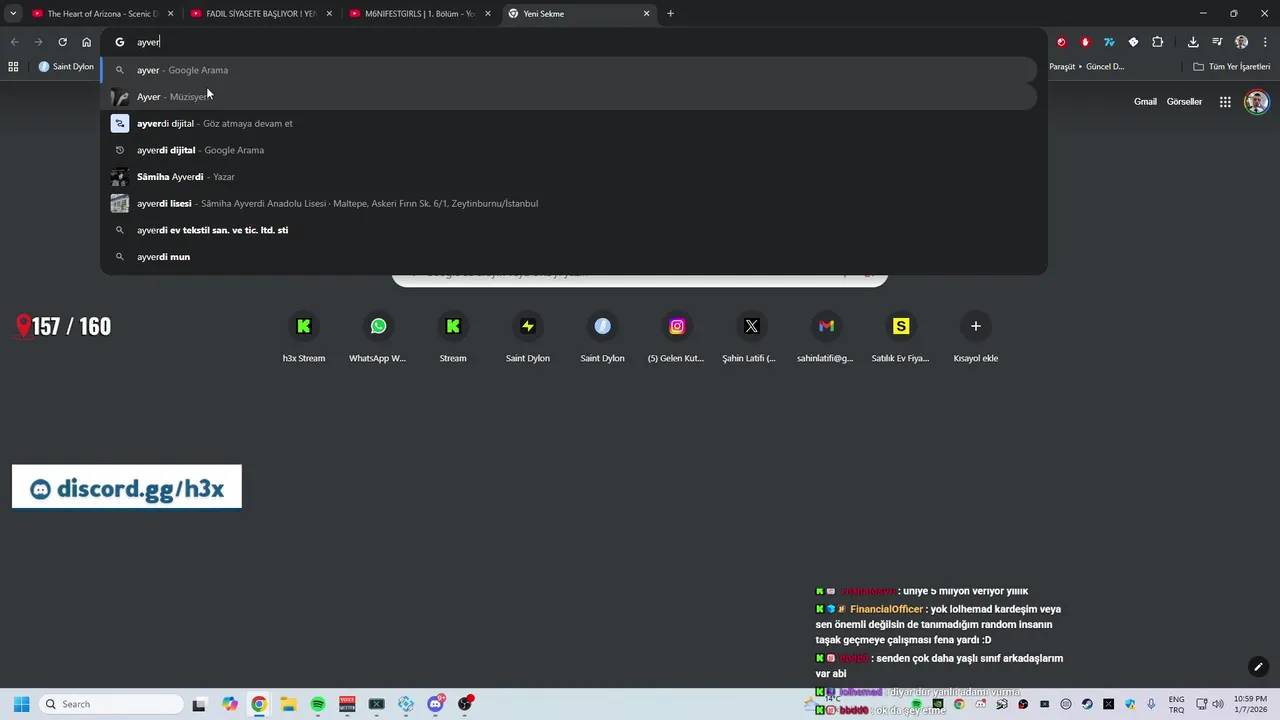Open OBS Studio from the taskbar
1280x720 pixels.
point(465,704)
